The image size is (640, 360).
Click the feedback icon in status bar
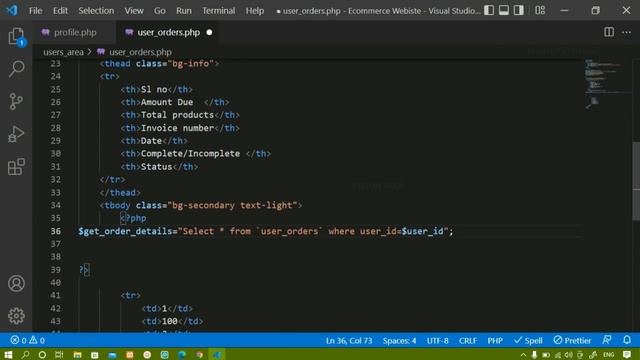pos(607,340)
